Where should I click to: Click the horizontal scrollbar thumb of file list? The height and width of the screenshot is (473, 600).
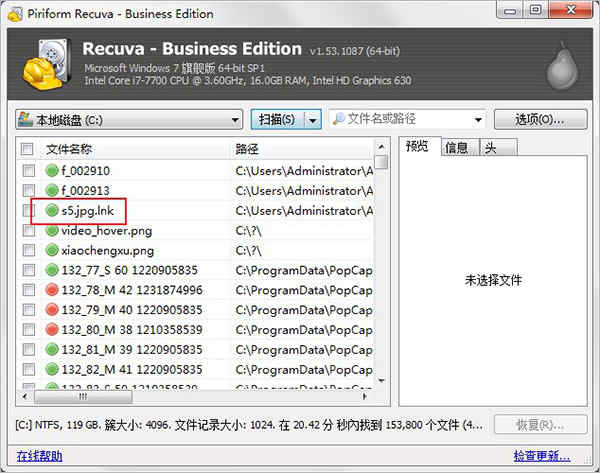point(83,397)
